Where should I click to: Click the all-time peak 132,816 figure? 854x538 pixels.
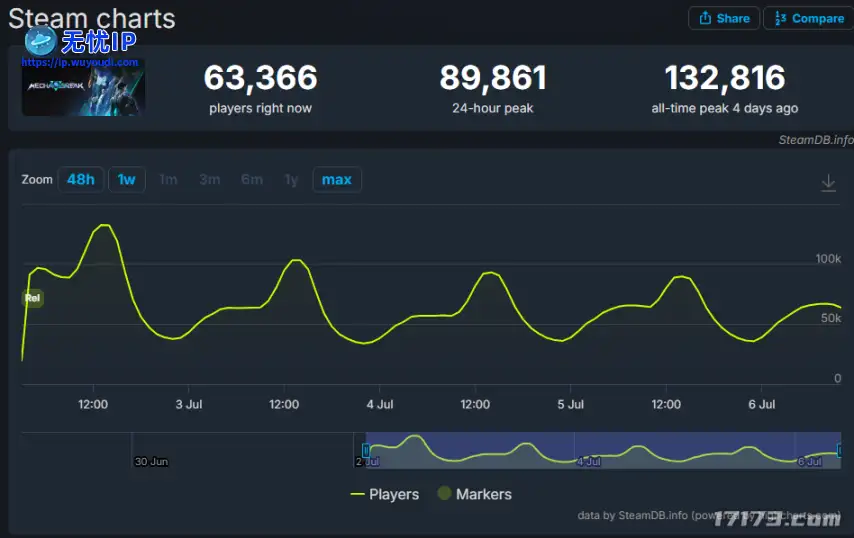coord(725,77)
